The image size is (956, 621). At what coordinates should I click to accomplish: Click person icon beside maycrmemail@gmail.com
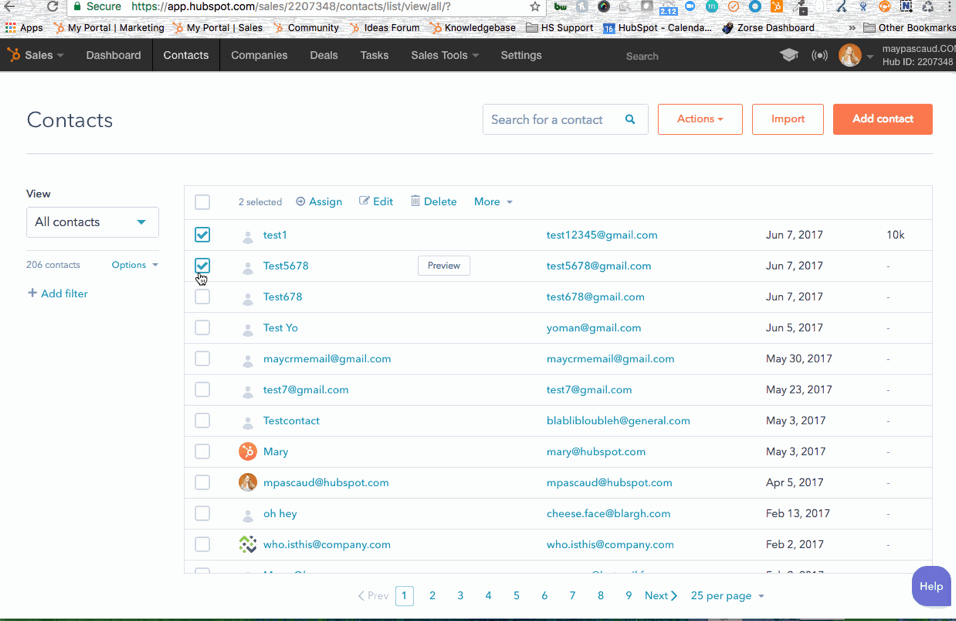pos(248,360)
